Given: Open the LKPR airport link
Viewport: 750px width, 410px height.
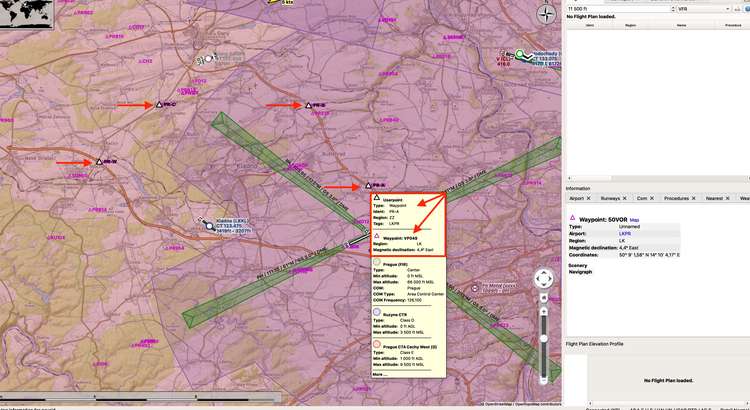Looking at the screenshot, I should (x=625, y=232).
